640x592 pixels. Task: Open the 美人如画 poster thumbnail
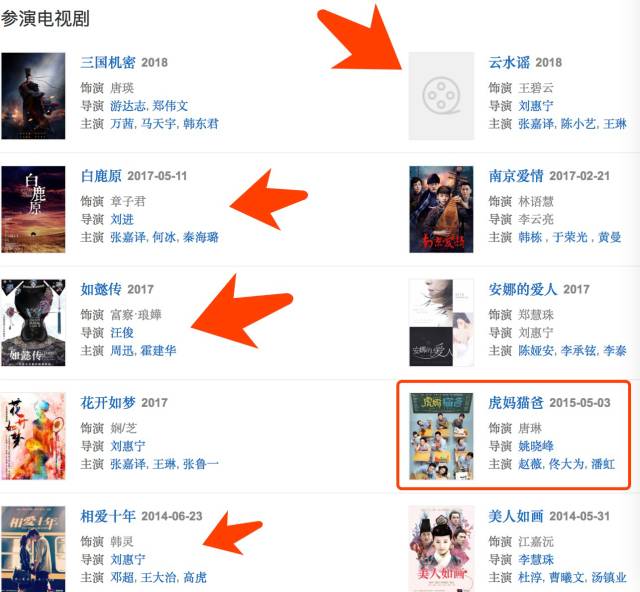point(441,549)
